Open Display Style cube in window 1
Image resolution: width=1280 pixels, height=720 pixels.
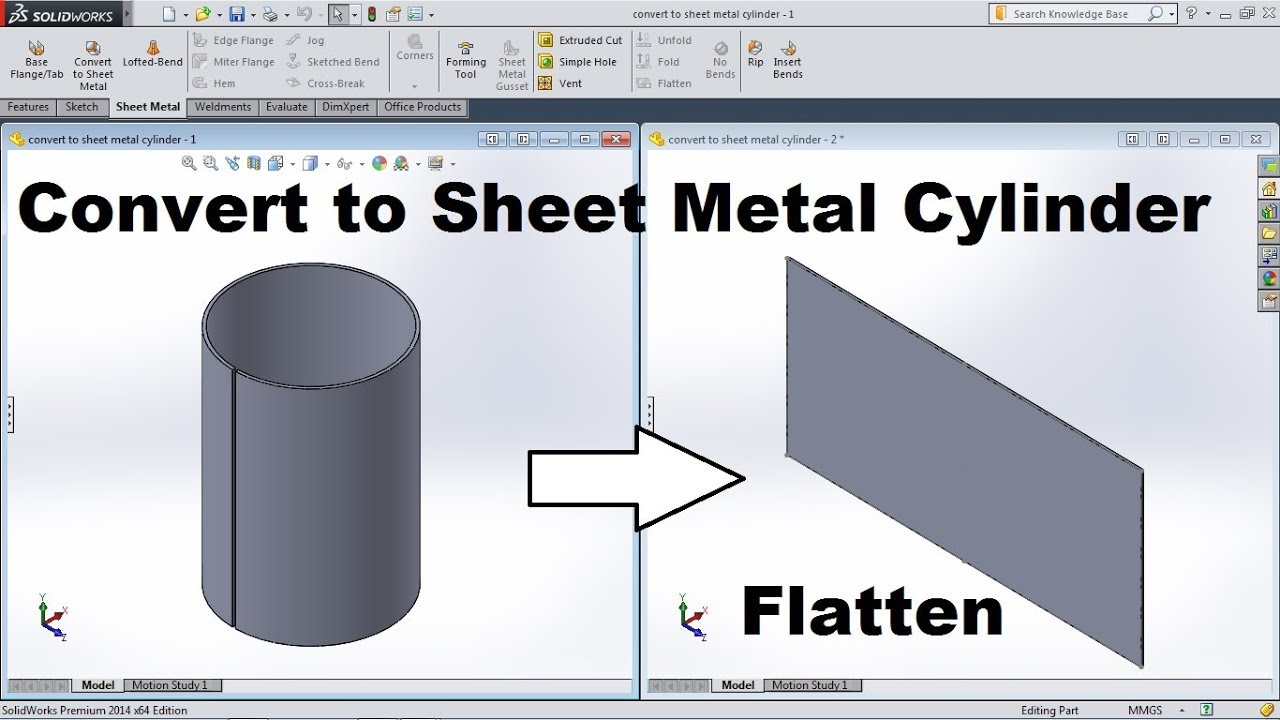[x=310, y=163]
